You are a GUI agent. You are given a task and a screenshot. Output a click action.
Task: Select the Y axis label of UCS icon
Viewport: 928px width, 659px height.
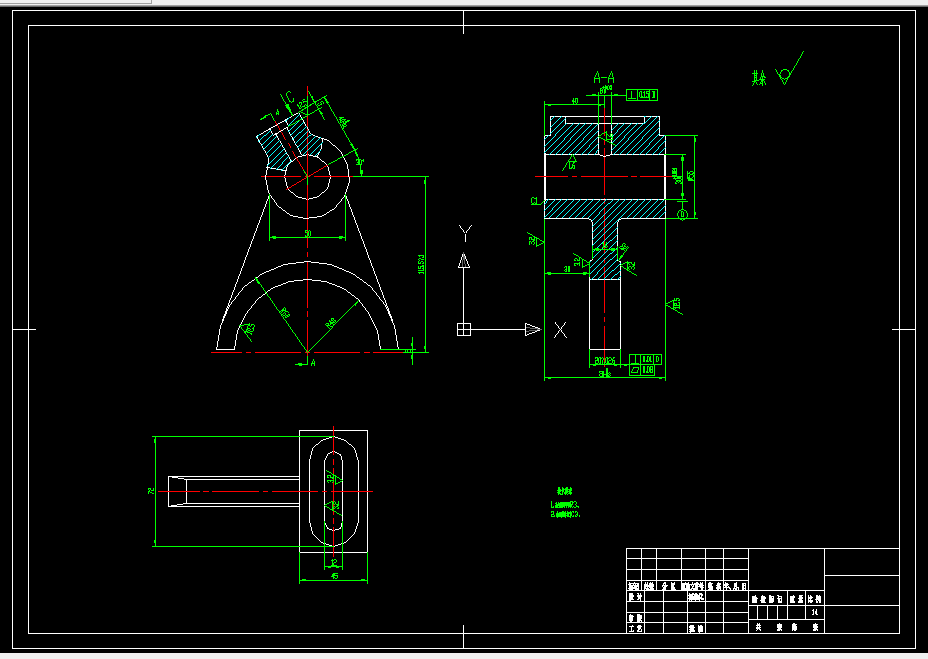(465, 233)
